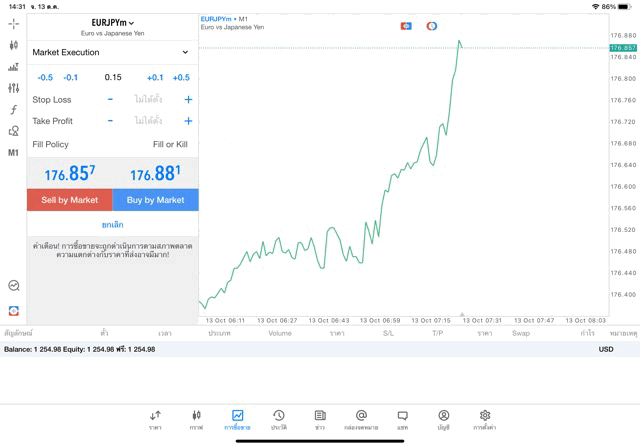Open the indicators function icon
The height and width of the screenshot is (447, 640).
(13, 110)
